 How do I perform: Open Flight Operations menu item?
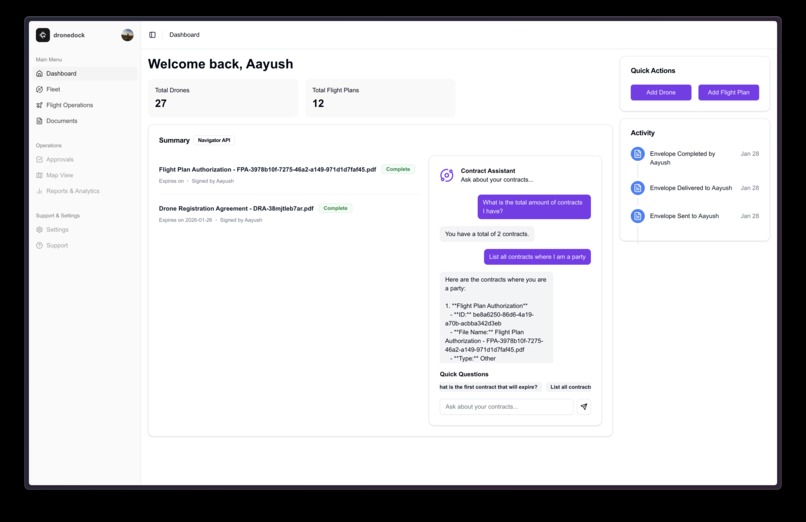(85, 105)
